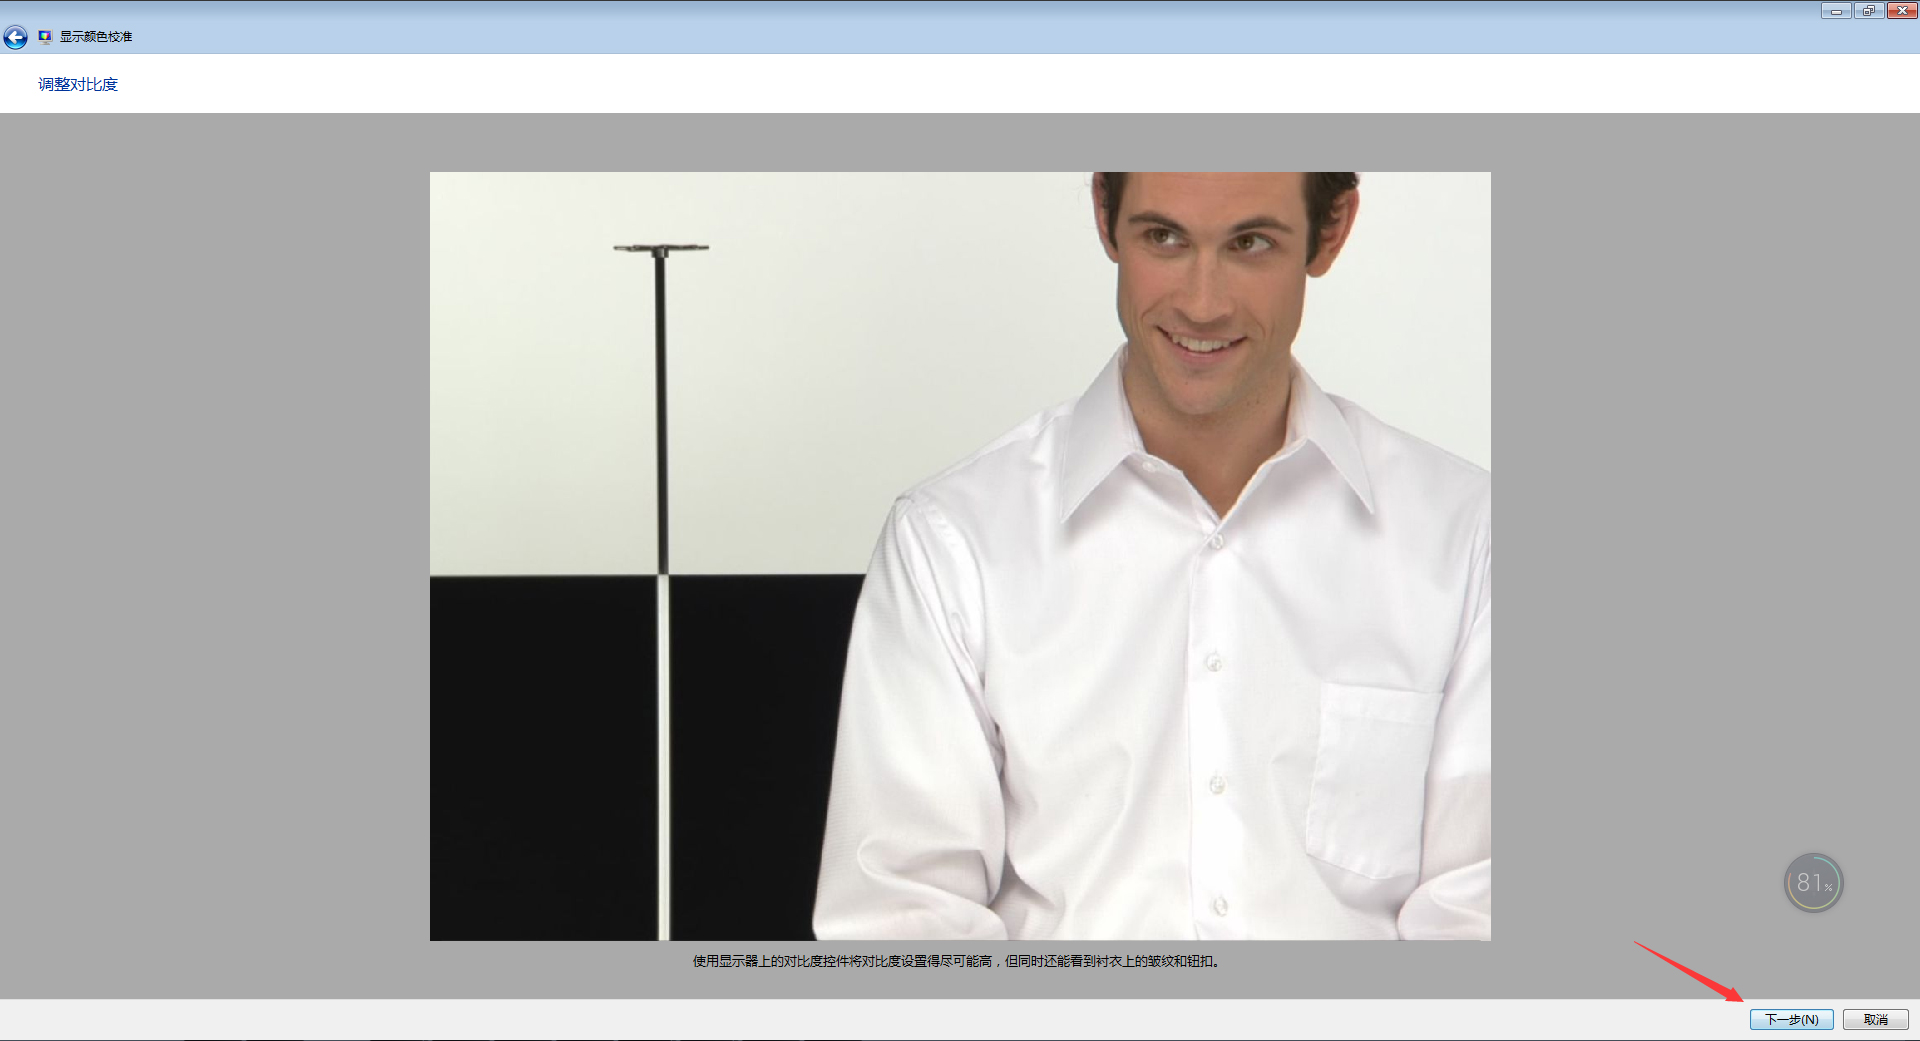Close the calibration window
Image resolution: width=1920 pixels, height=1041 pixels.
click(1901, 11)
